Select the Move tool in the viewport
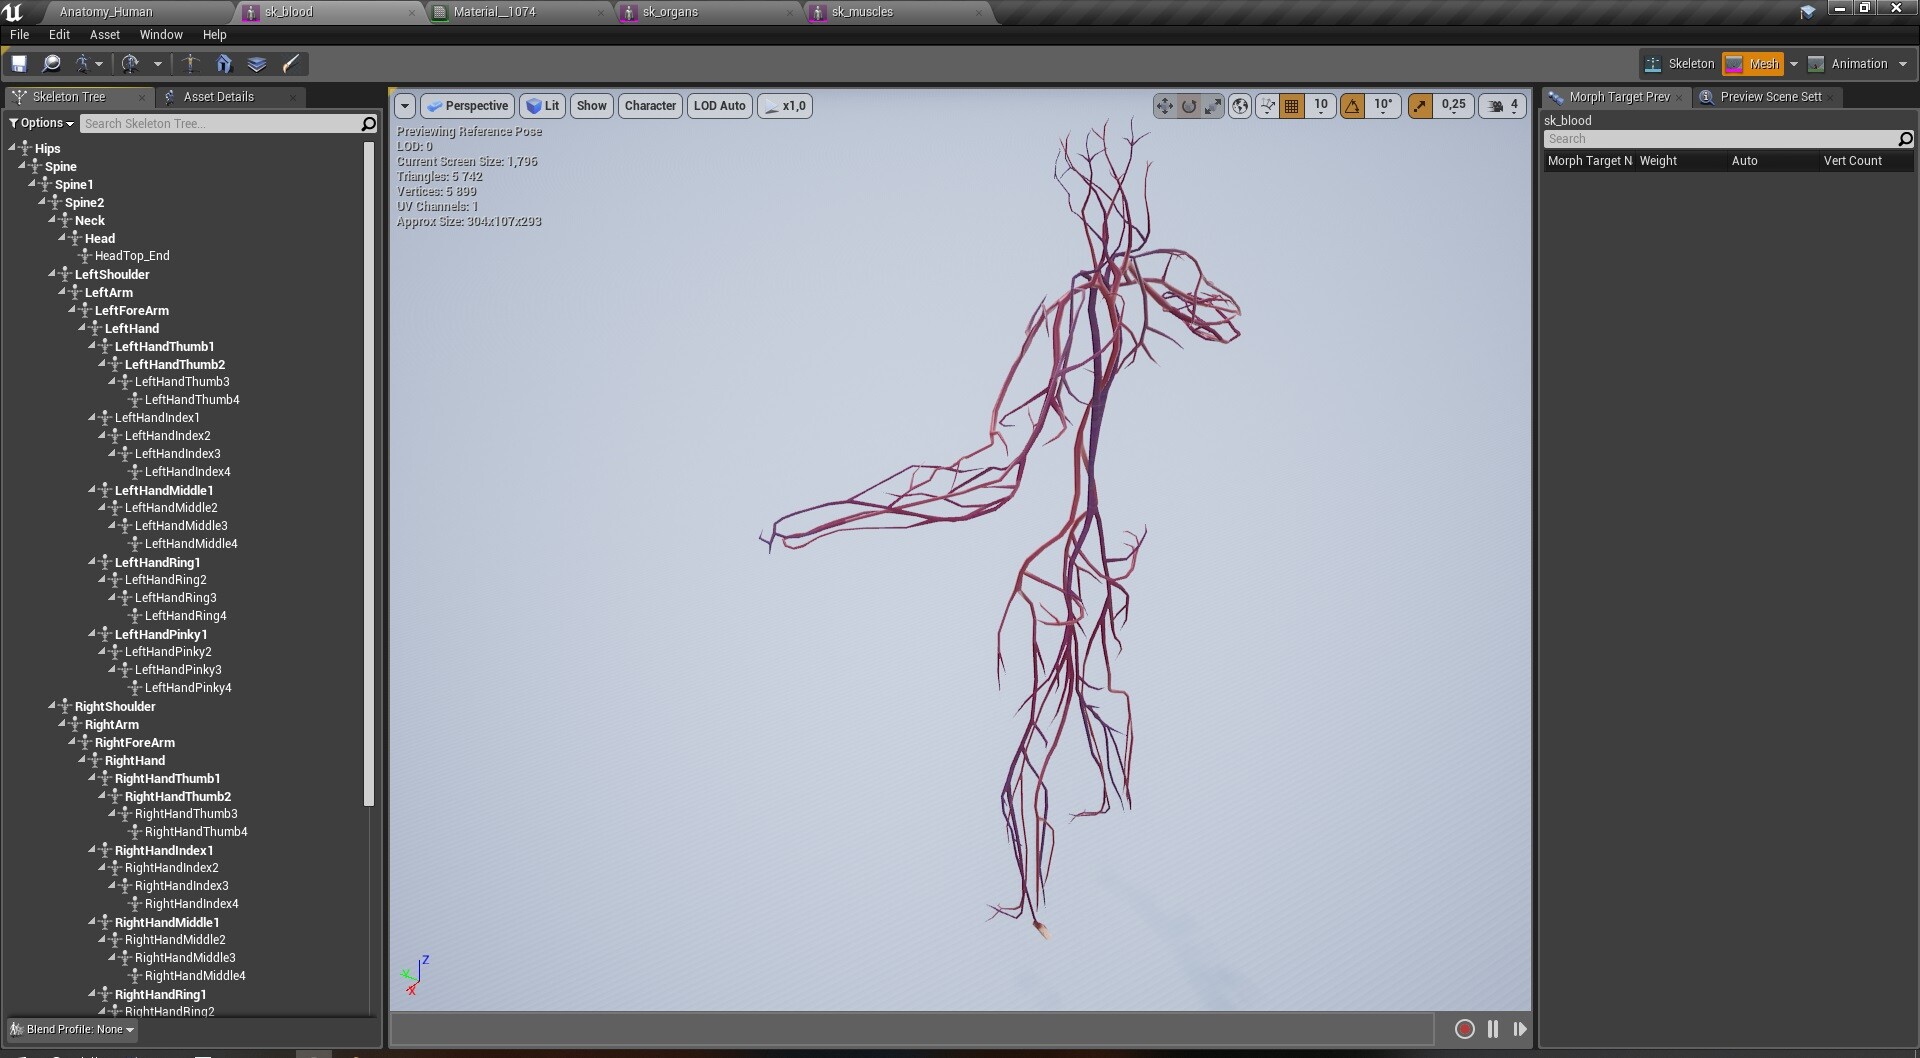 [x=1163, y=105]
